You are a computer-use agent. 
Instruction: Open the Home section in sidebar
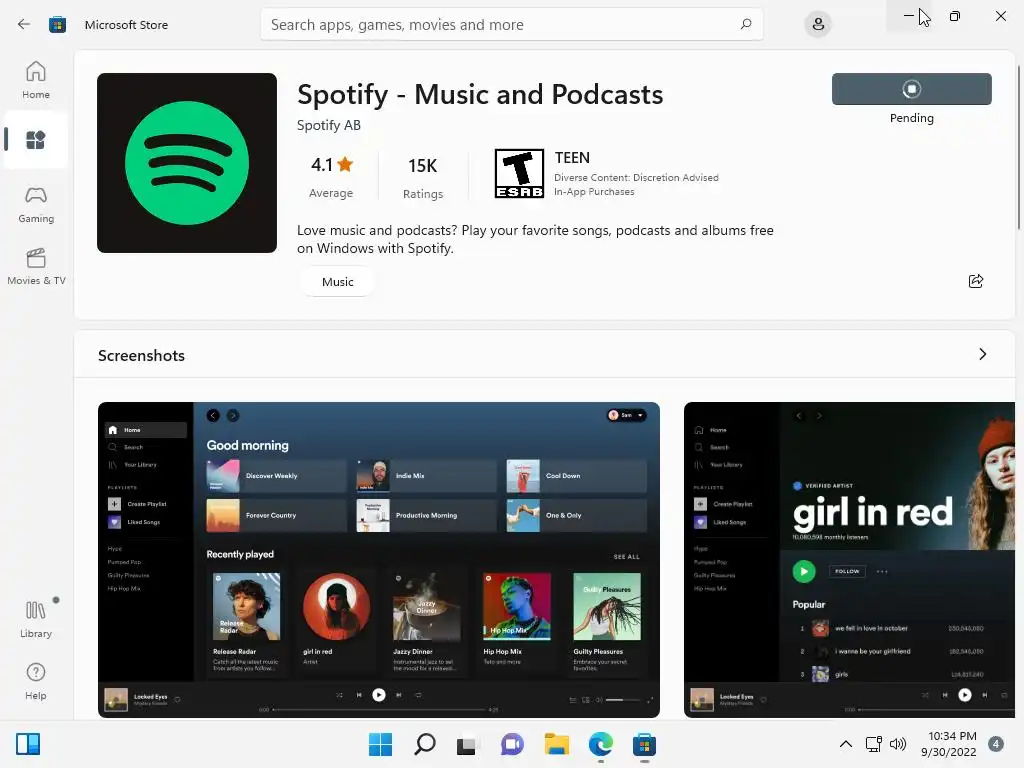click(36, 80)
